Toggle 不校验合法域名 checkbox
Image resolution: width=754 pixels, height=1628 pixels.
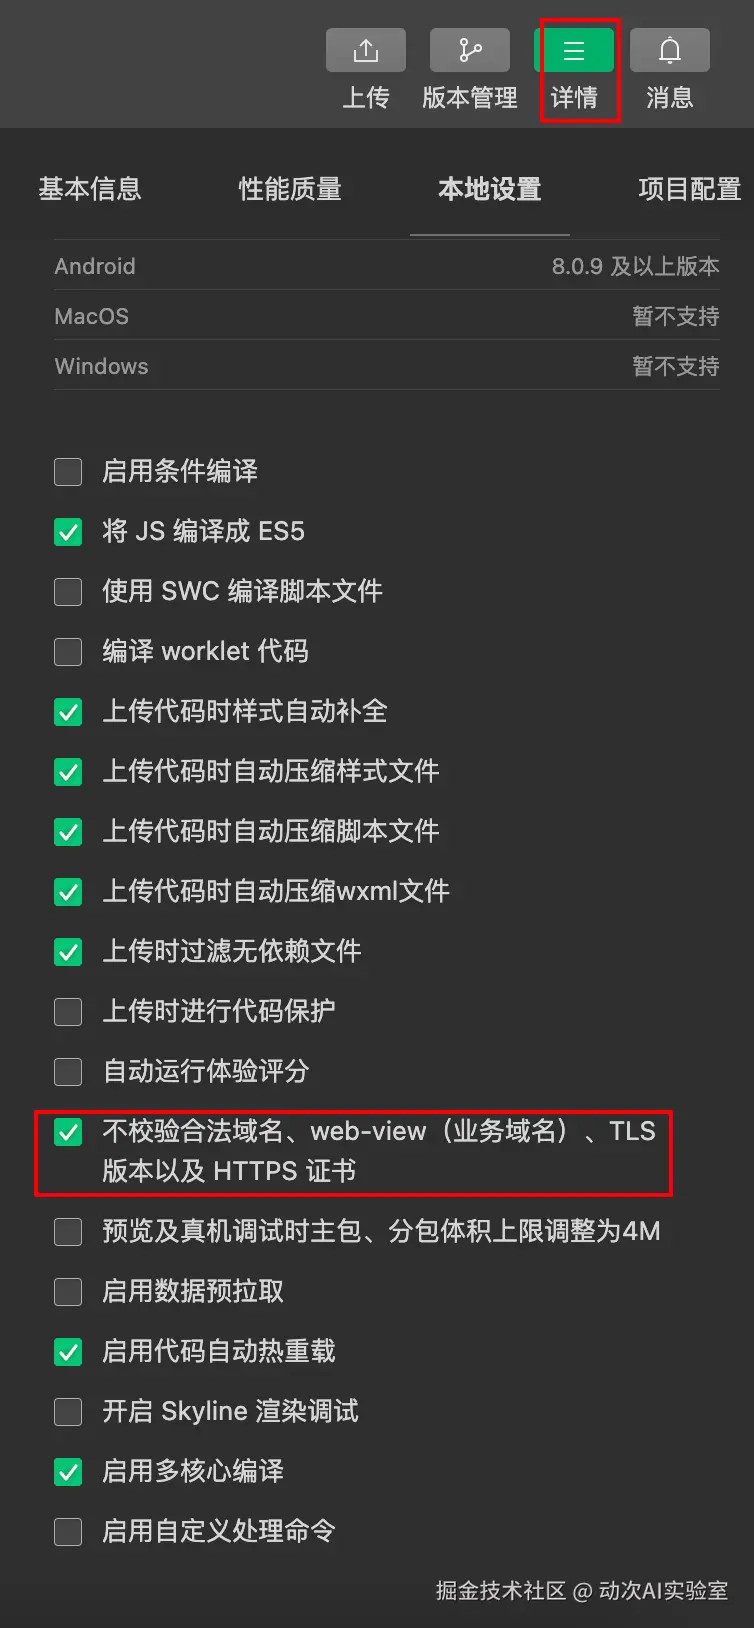point(68,1131)
